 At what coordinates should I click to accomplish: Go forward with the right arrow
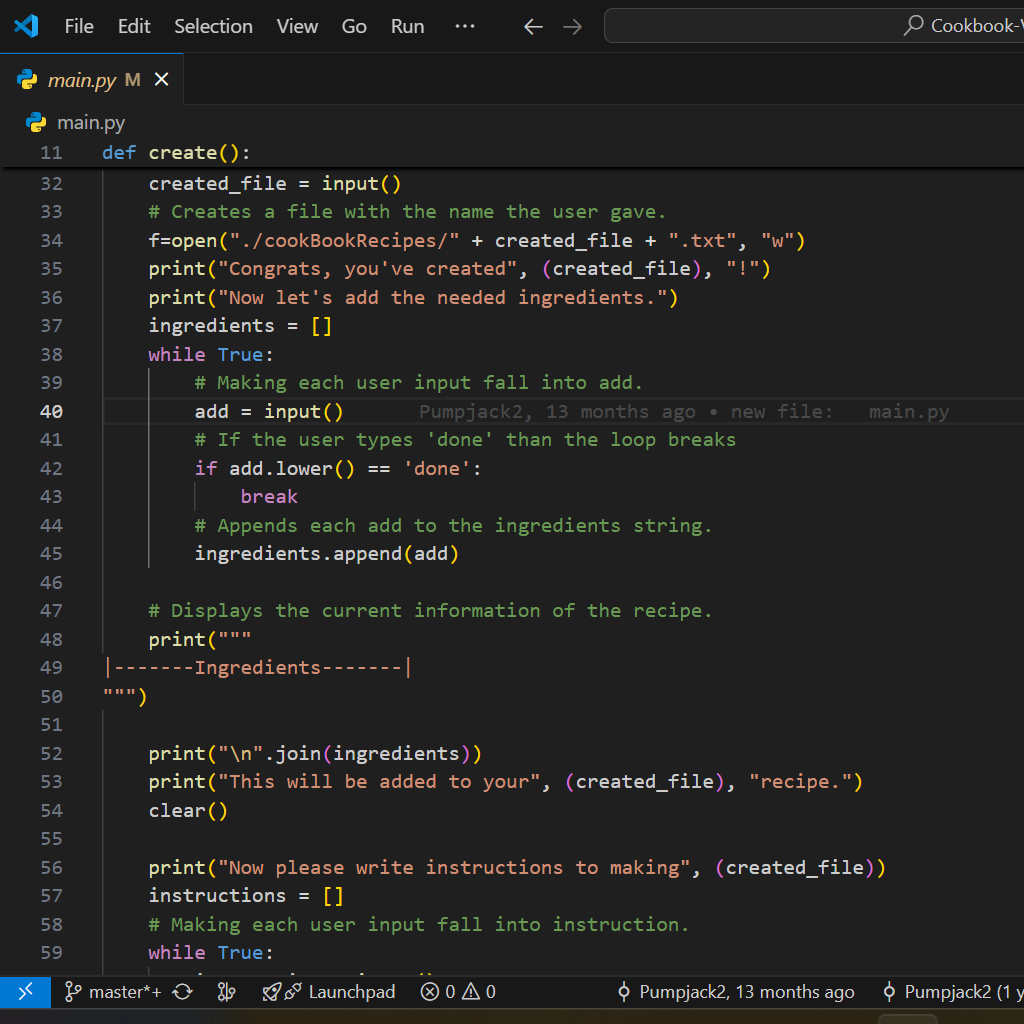(x=573, y=27)
